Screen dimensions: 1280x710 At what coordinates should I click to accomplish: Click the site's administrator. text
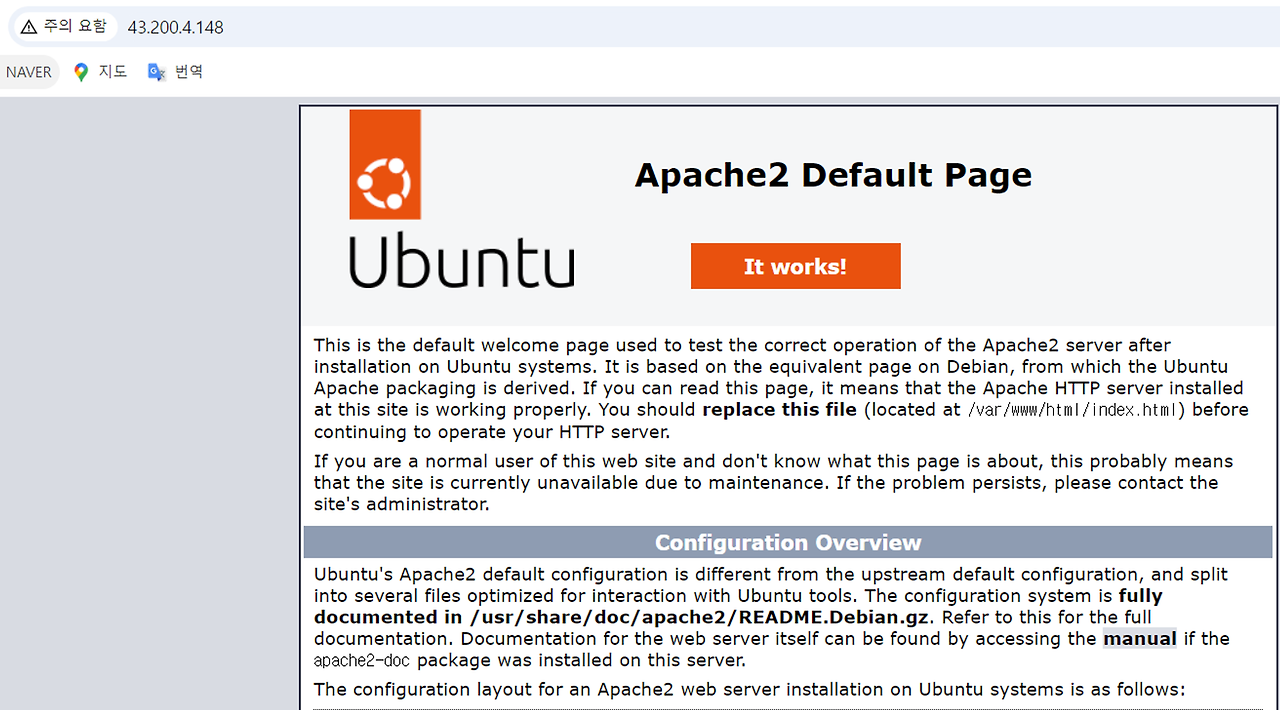[402, 504]
